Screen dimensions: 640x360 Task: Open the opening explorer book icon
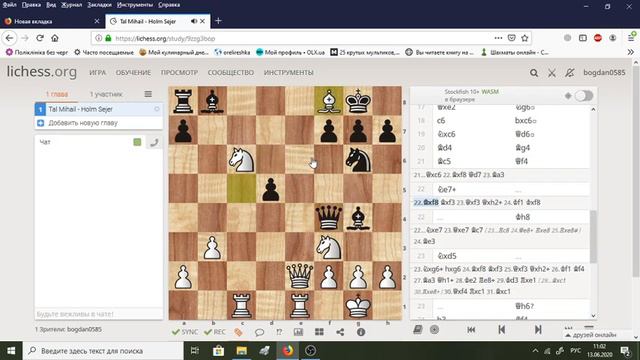click(418, 329)
